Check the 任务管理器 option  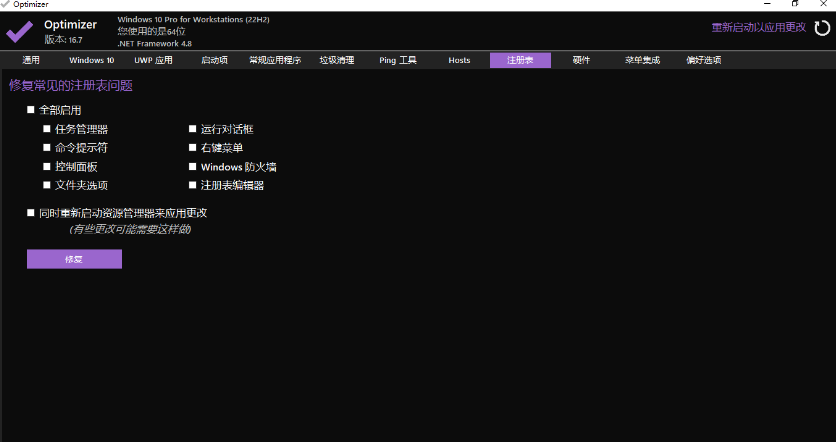(x=47, y=129)
